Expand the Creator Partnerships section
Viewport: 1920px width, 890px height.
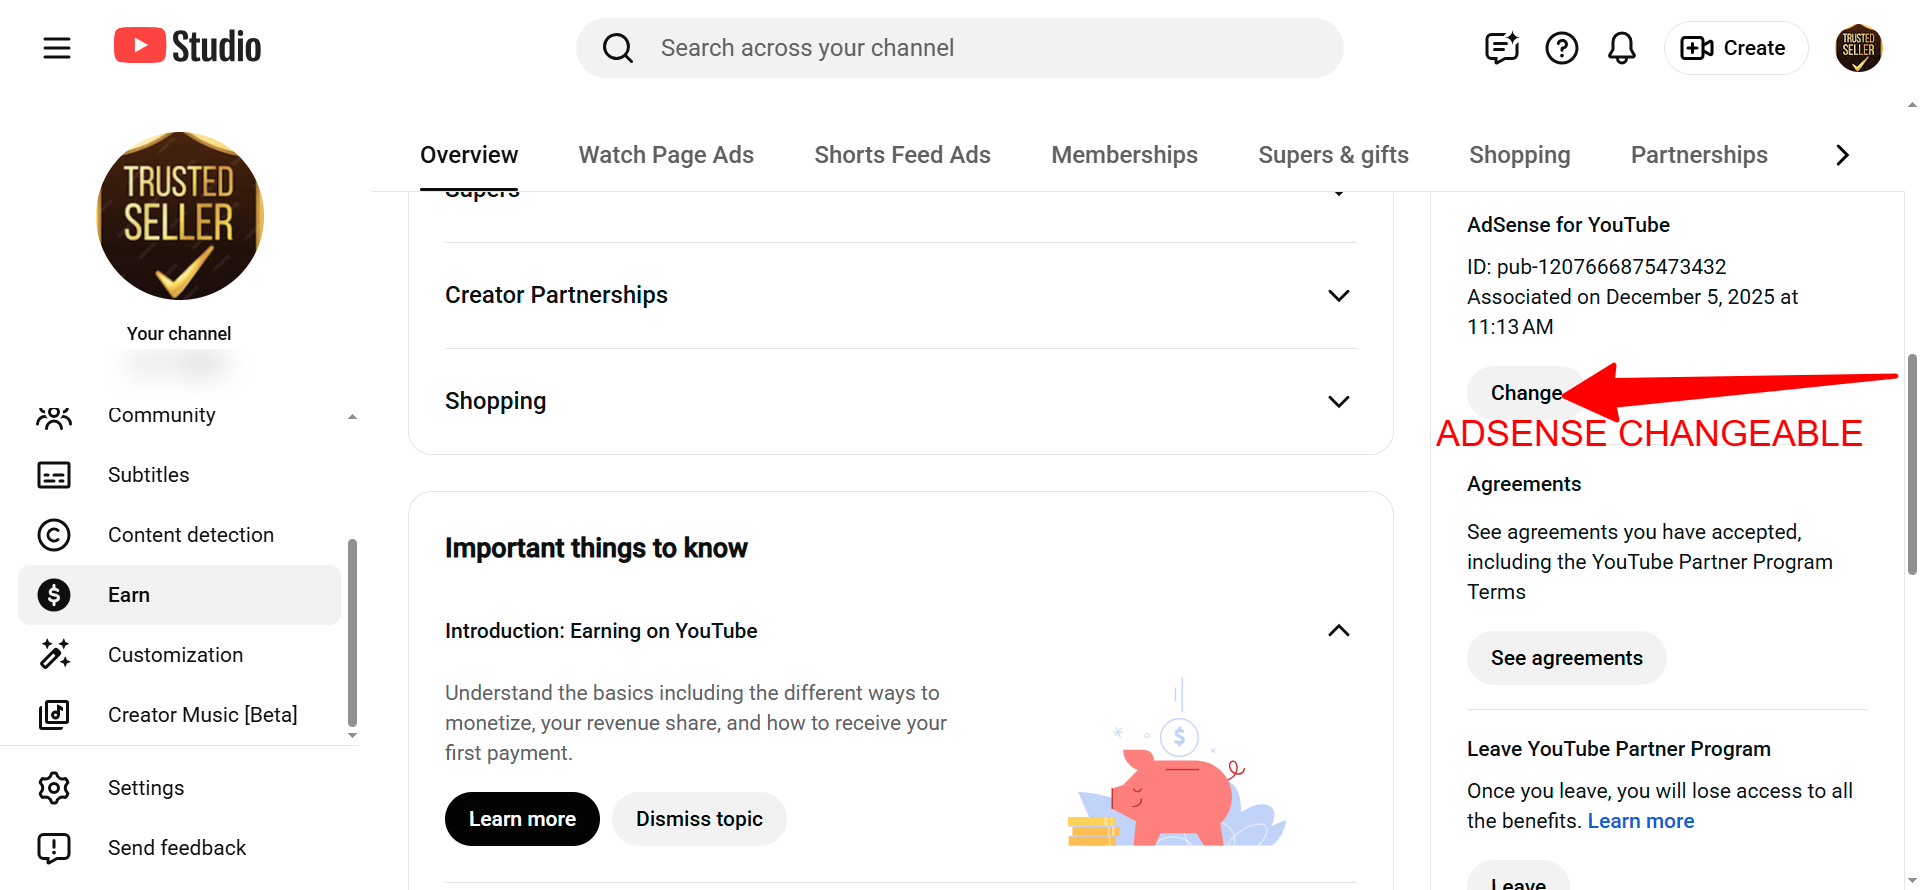pyautogui.click(x=901, y=296)
